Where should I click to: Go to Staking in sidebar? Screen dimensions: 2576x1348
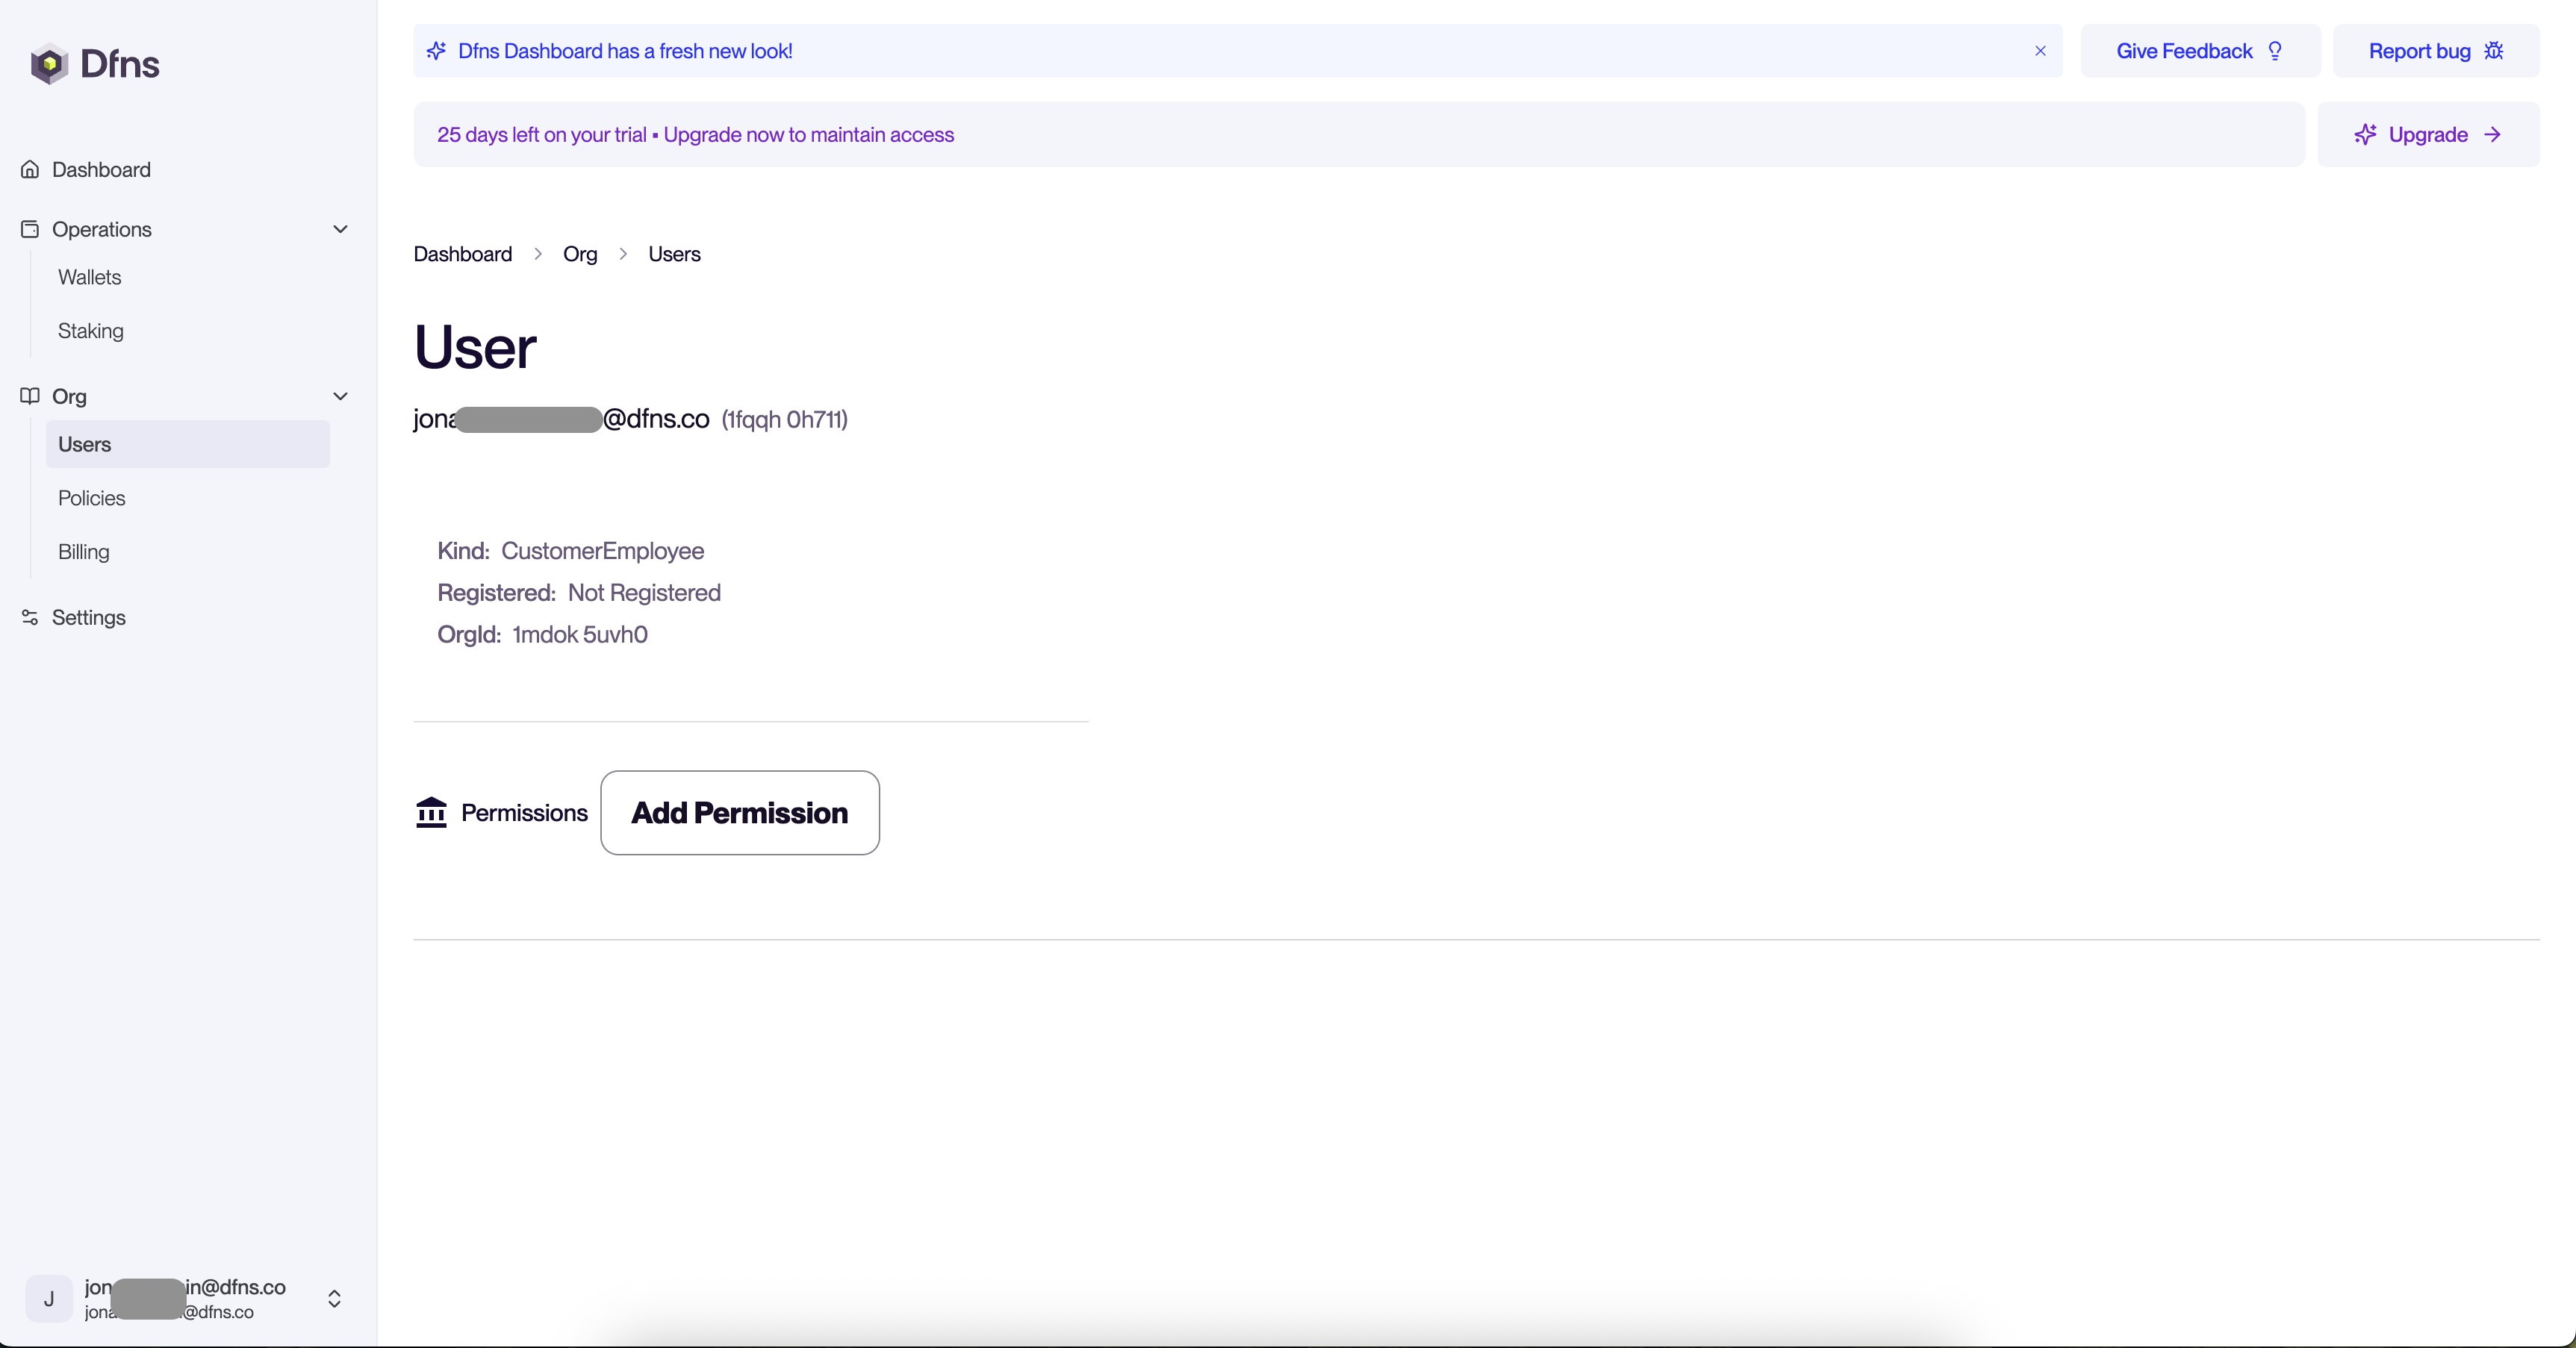point(90,331)
